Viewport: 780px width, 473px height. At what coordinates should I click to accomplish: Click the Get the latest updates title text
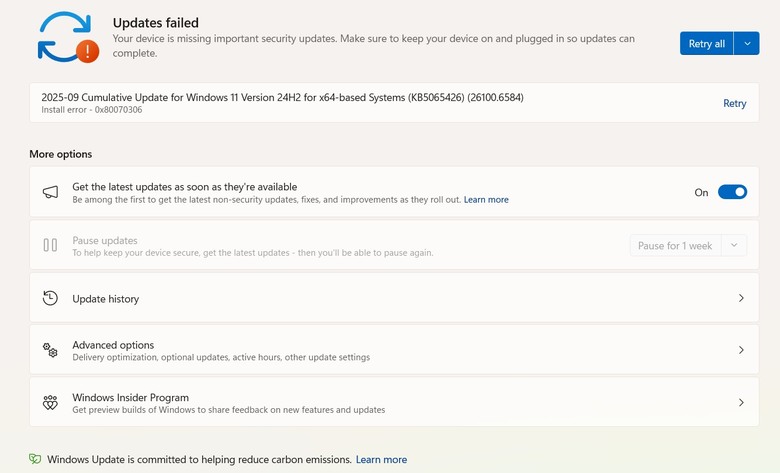(x=185, y=187)
